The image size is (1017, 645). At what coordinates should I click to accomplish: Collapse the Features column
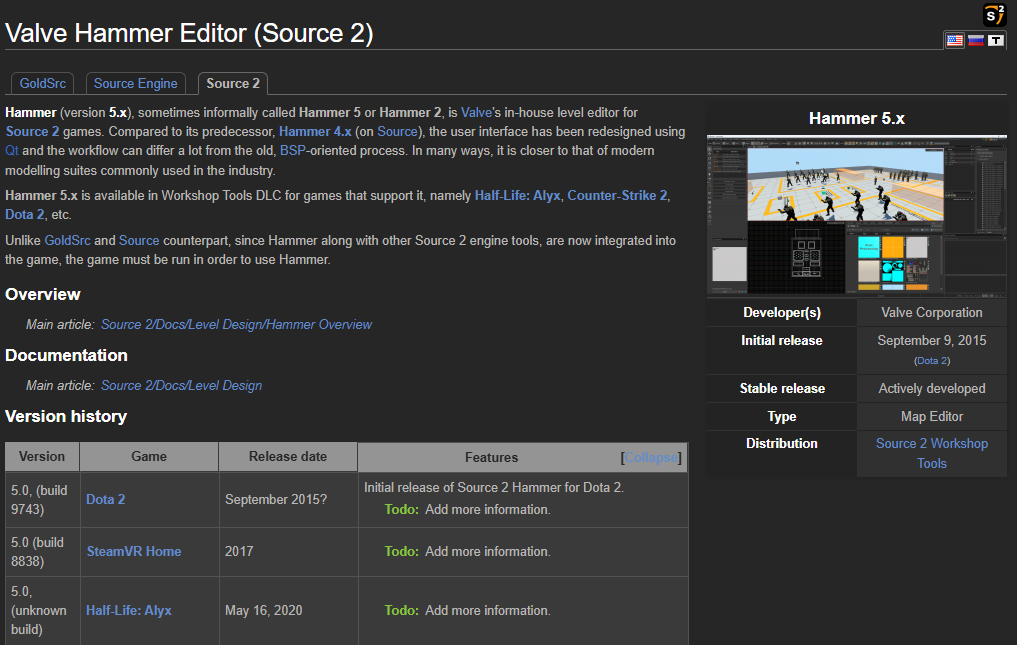pos(651,457)
